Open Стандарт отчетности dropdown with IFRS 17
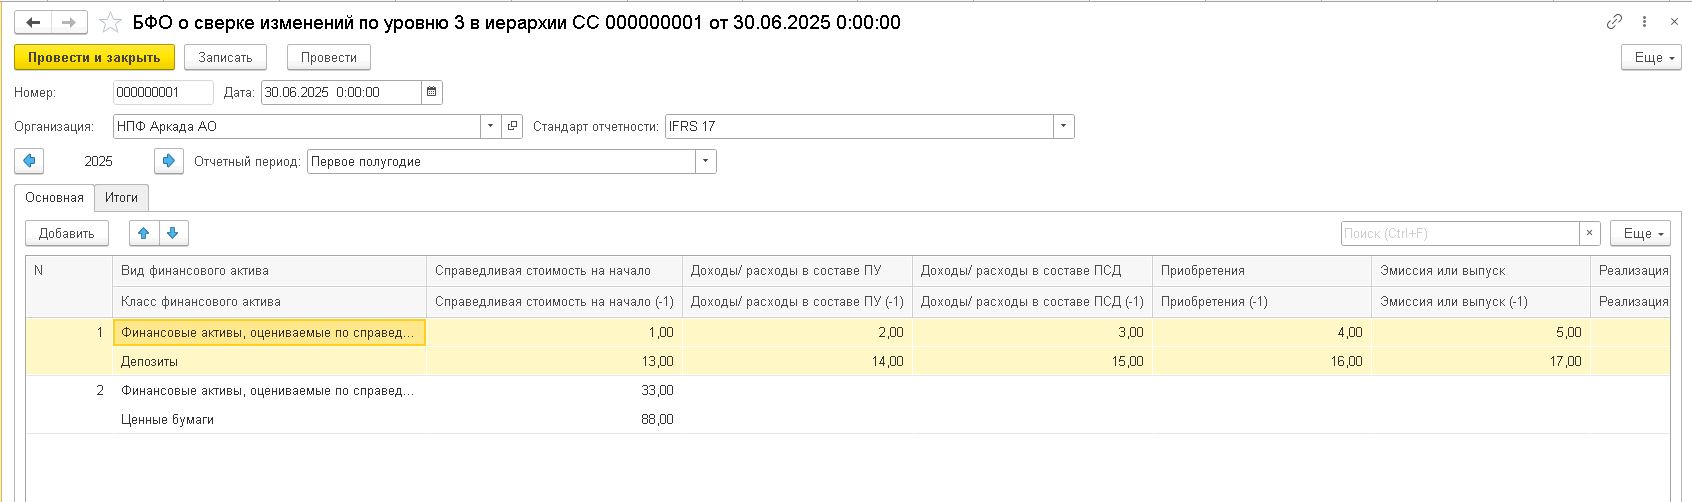 pyautogui.click(x=1063, y=126)
